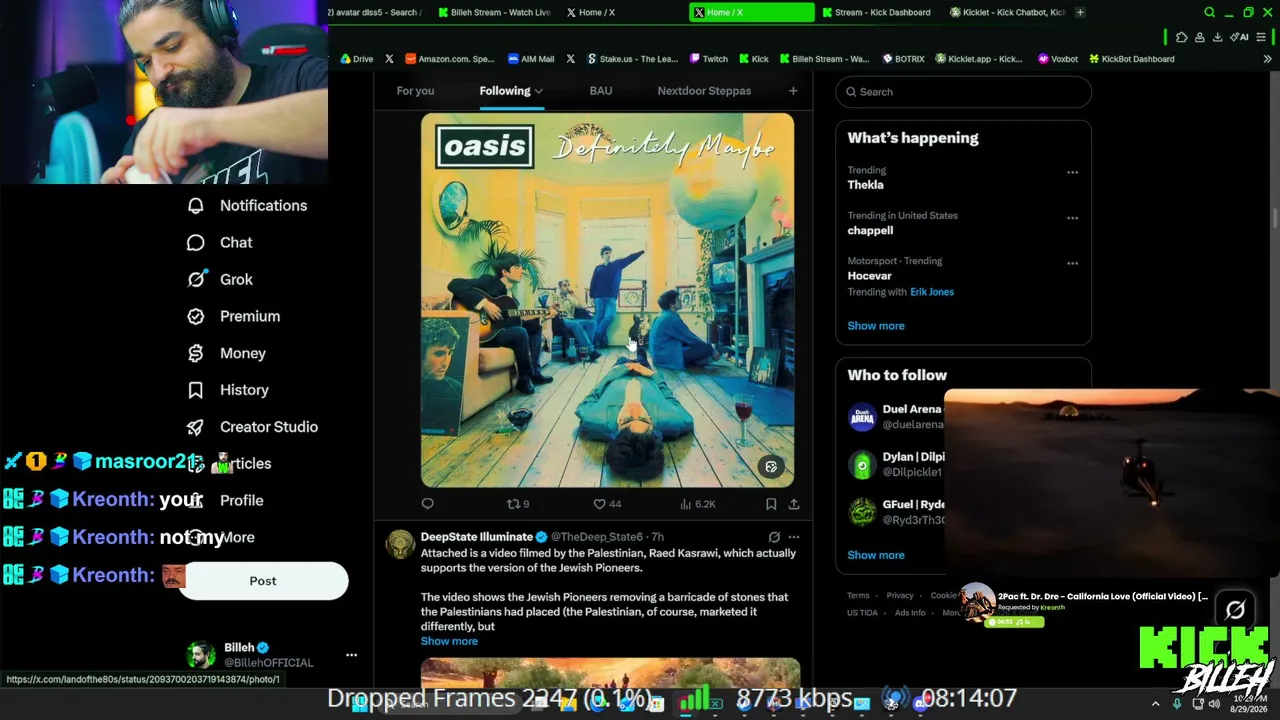Image resolution: width=1280 pixels, height=720 pixels.
Task: Share the Oasis album post
Action: tap(794, 504)
